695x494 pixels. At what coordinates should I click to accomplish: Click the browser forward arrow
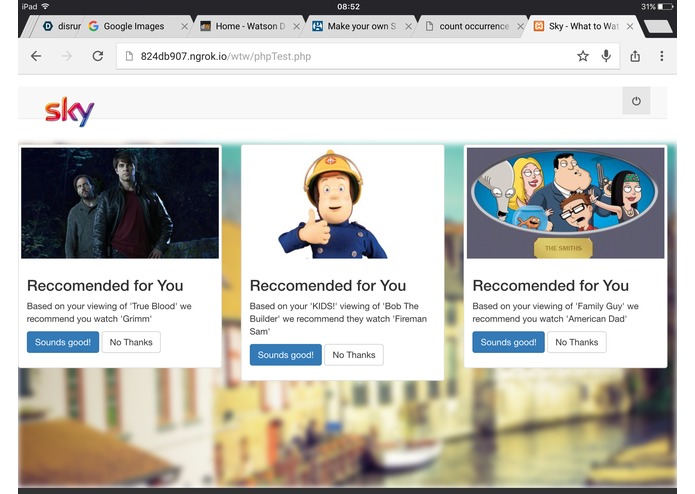point(66,56)
